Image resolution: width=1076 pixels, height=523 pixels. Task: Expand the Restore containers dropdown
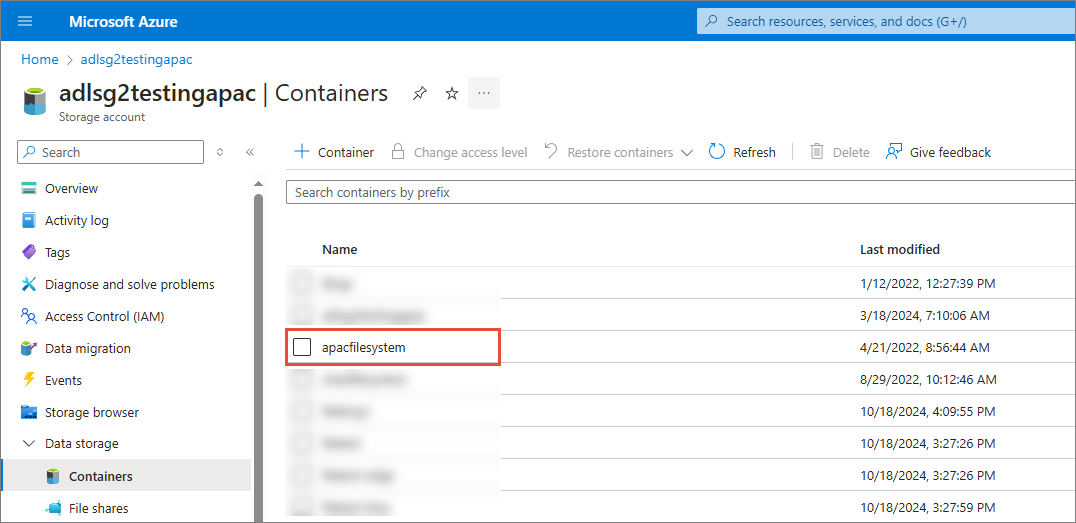(x=686, y=153)
